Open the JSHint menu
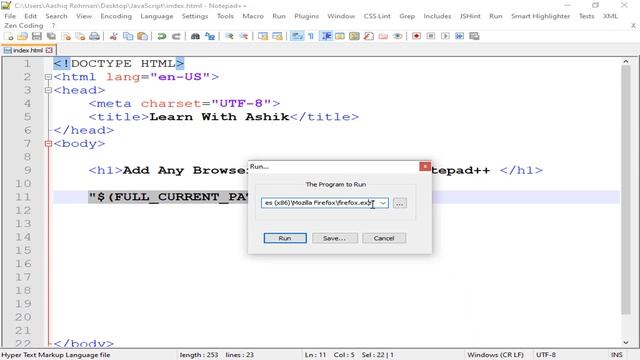The image size is (640, 360). coord(470,16)
